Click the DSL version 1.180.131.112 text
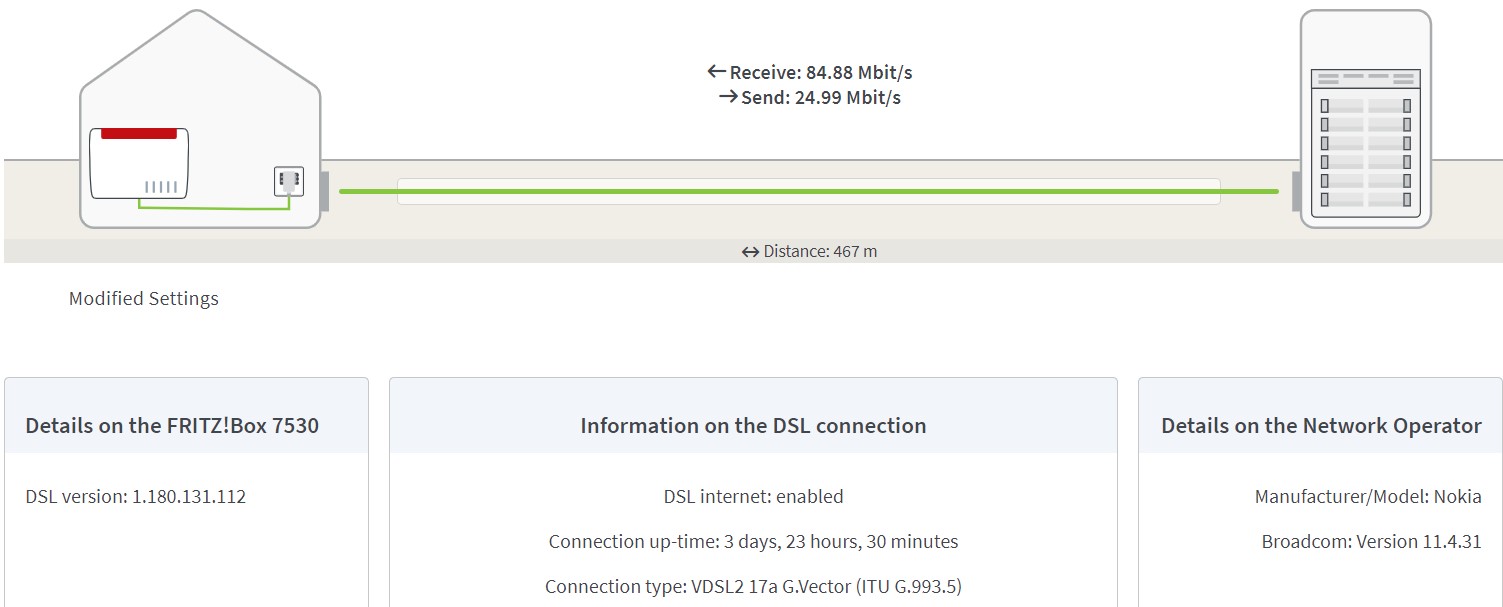Screen dimensions: 1503x607 point(136,496)
